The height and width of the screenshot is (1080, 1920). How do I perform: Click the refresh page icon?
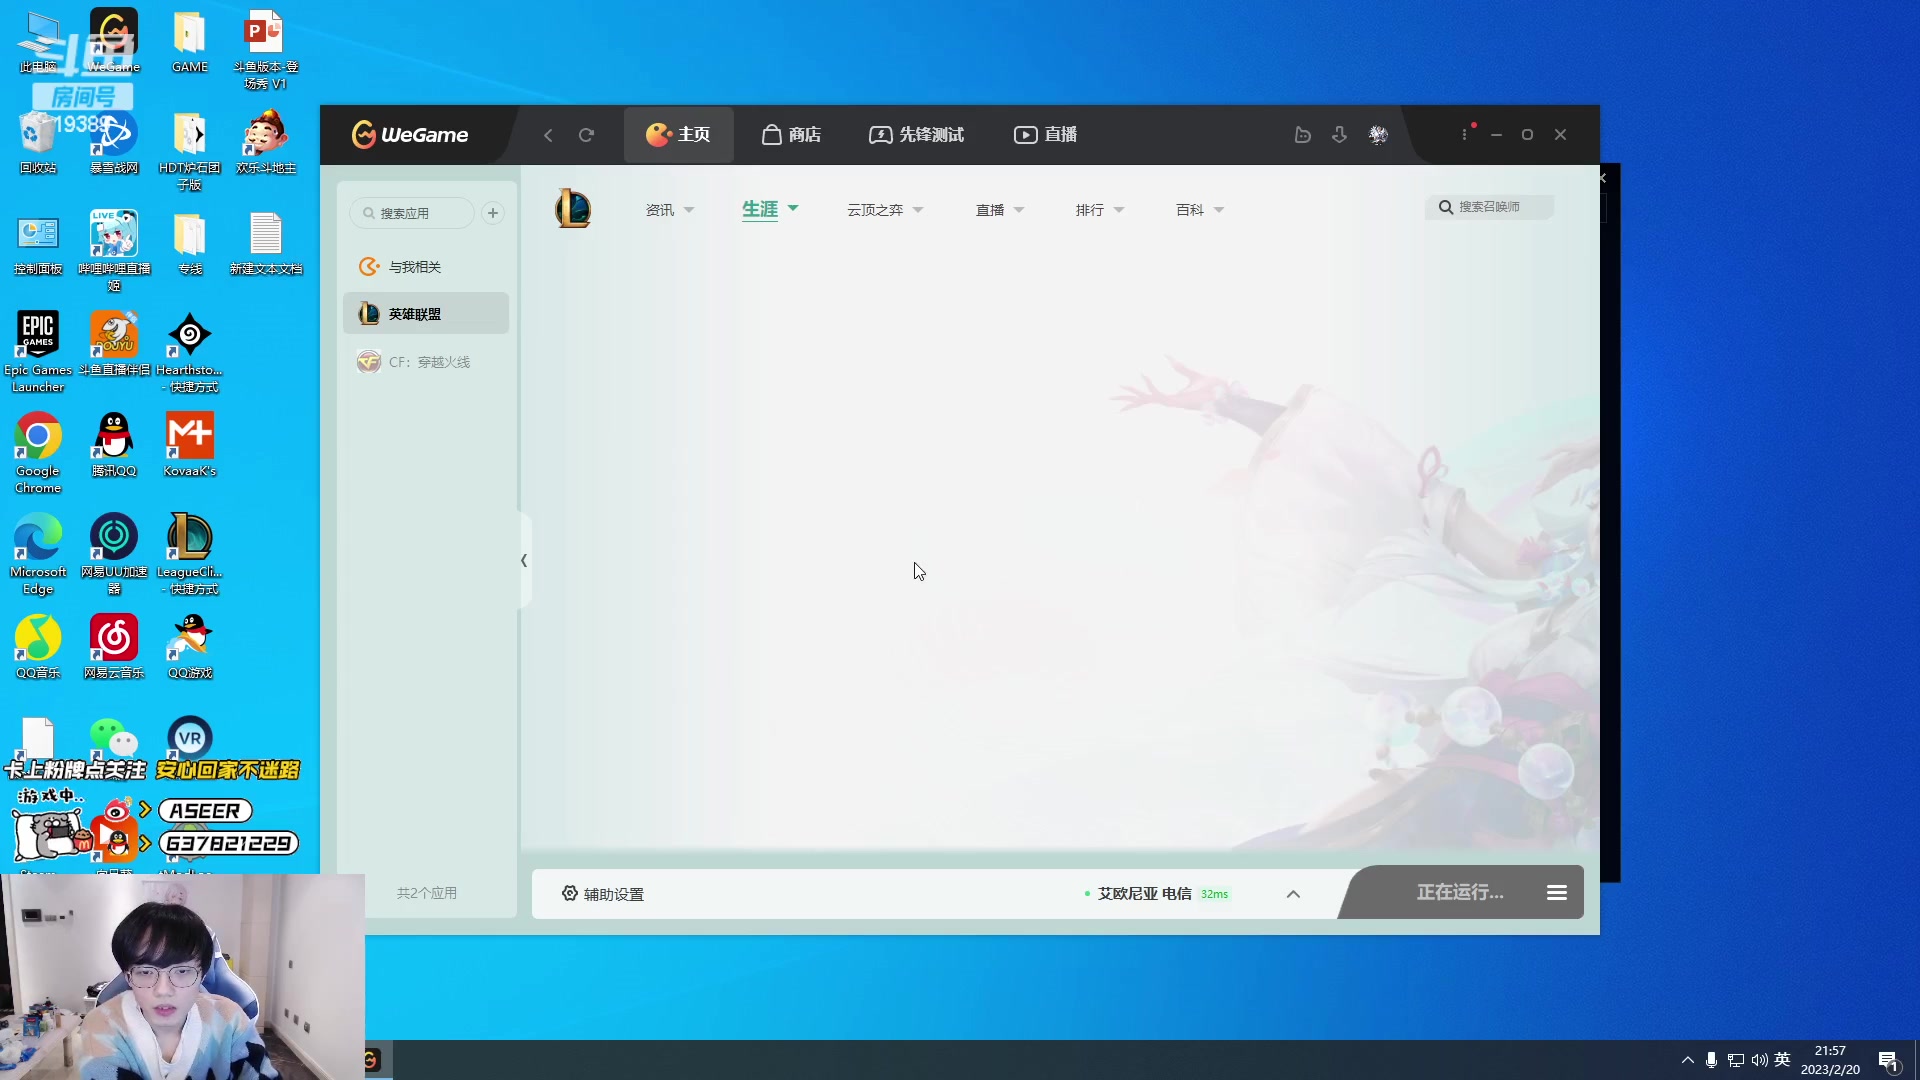(x=587, y=134)
